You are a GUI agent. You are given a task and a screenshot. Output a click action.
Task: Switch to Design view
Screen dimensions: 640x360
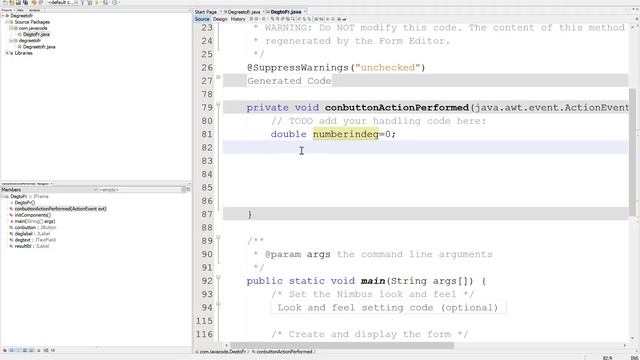[220, 19]
